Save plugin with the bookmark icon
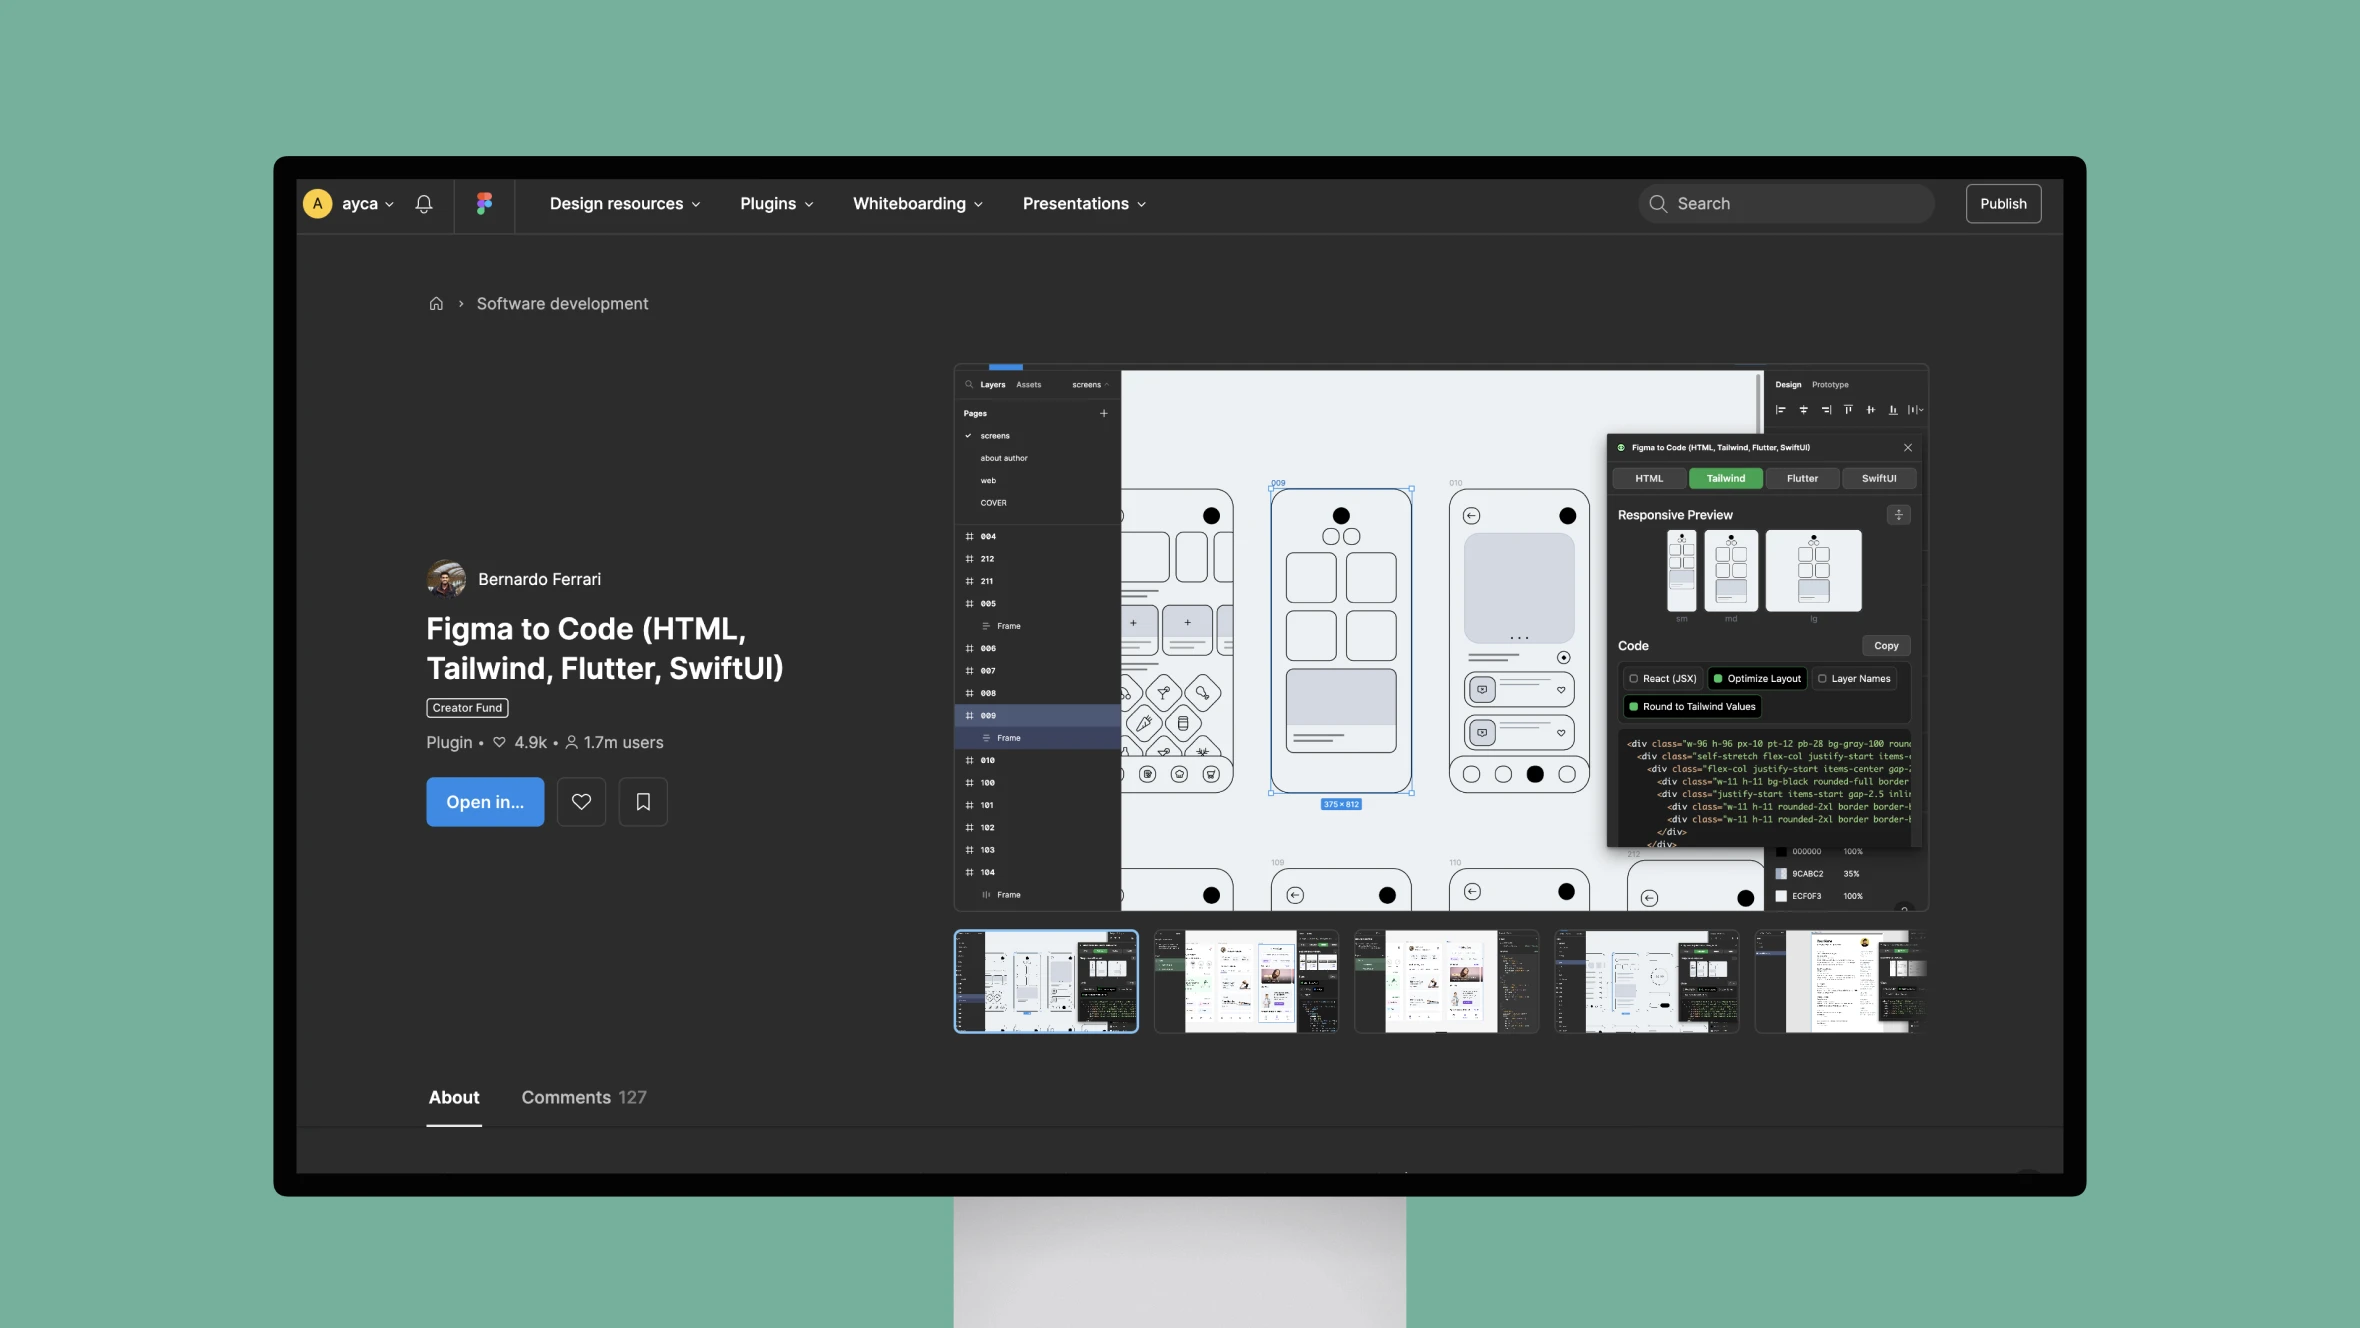 643,802
